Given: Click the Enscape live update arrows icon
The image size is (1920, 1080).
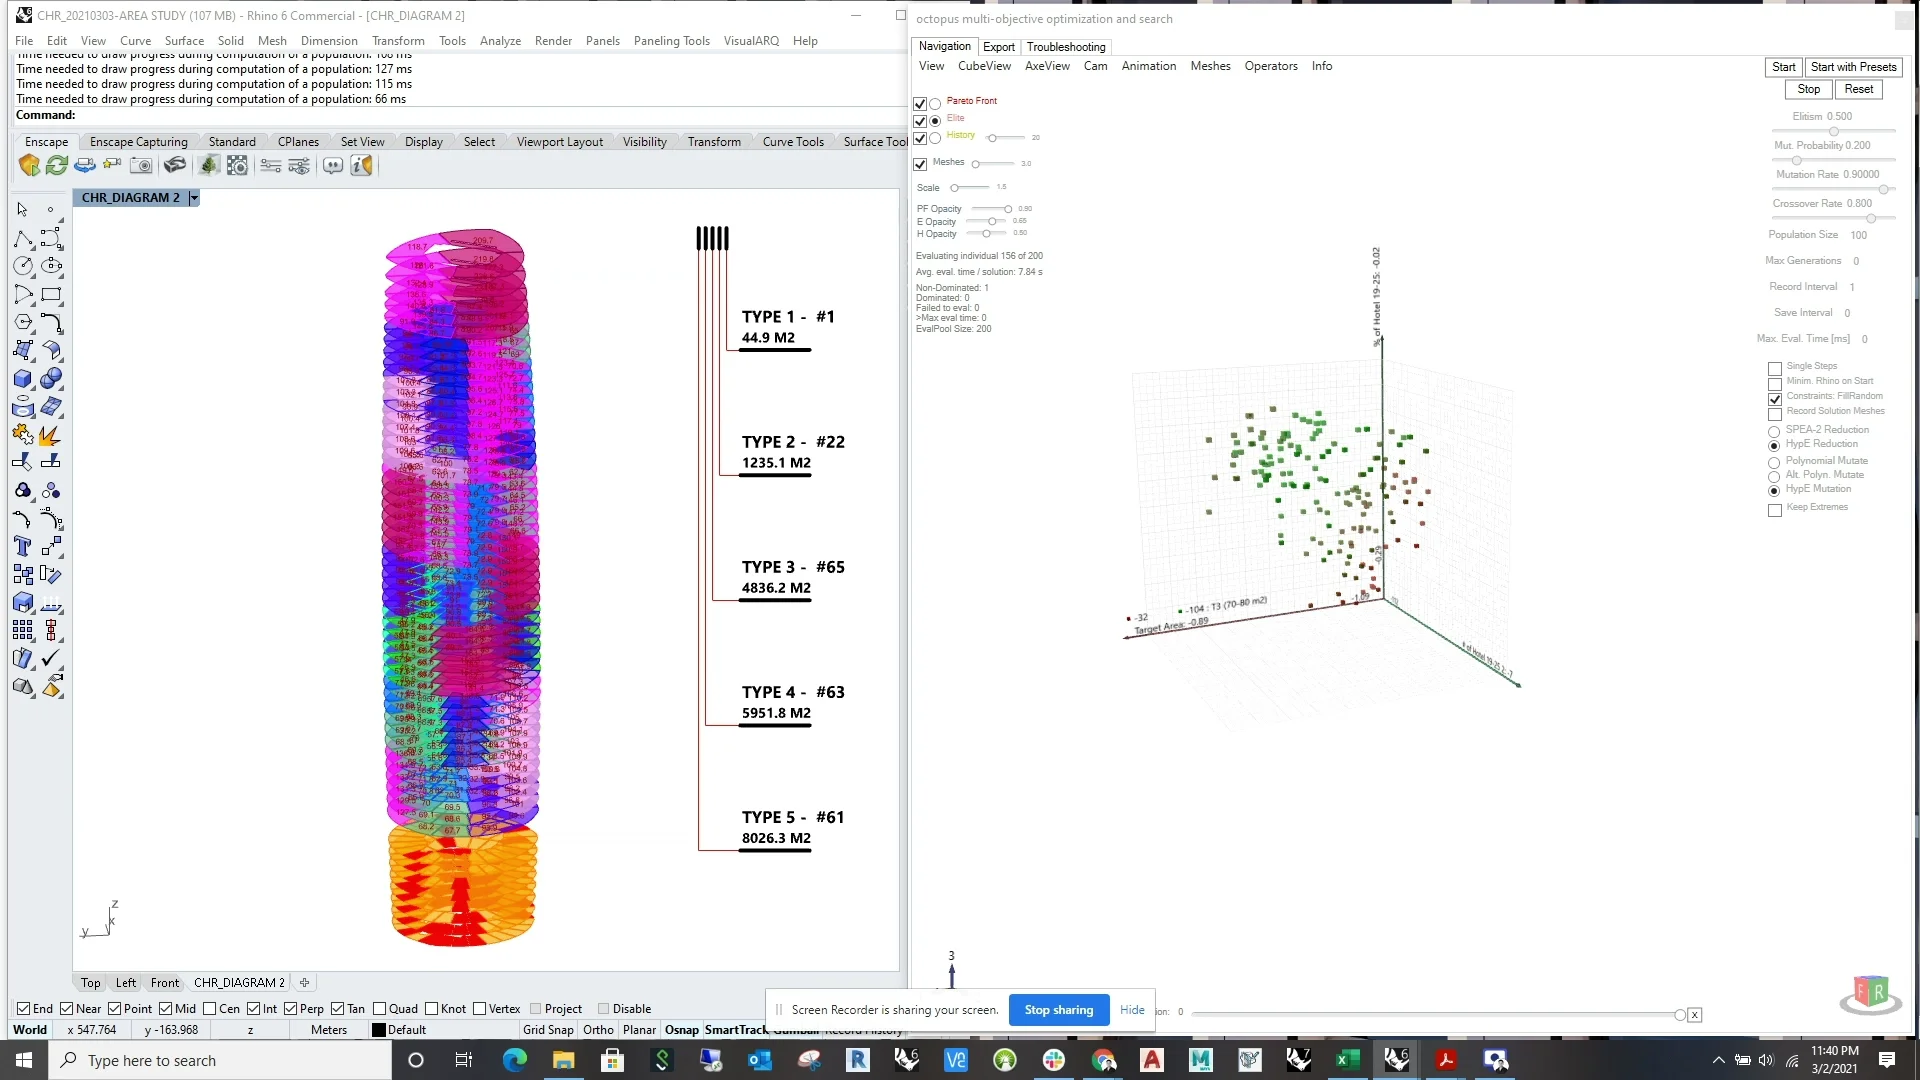Looking at the screenshot, I should pos(57,166).
